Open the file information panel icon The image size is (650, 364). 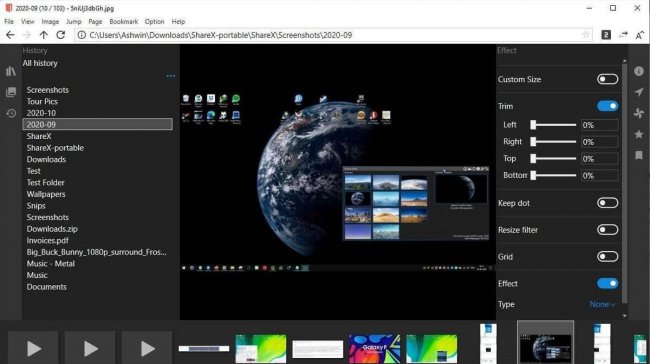pos(639,71)
